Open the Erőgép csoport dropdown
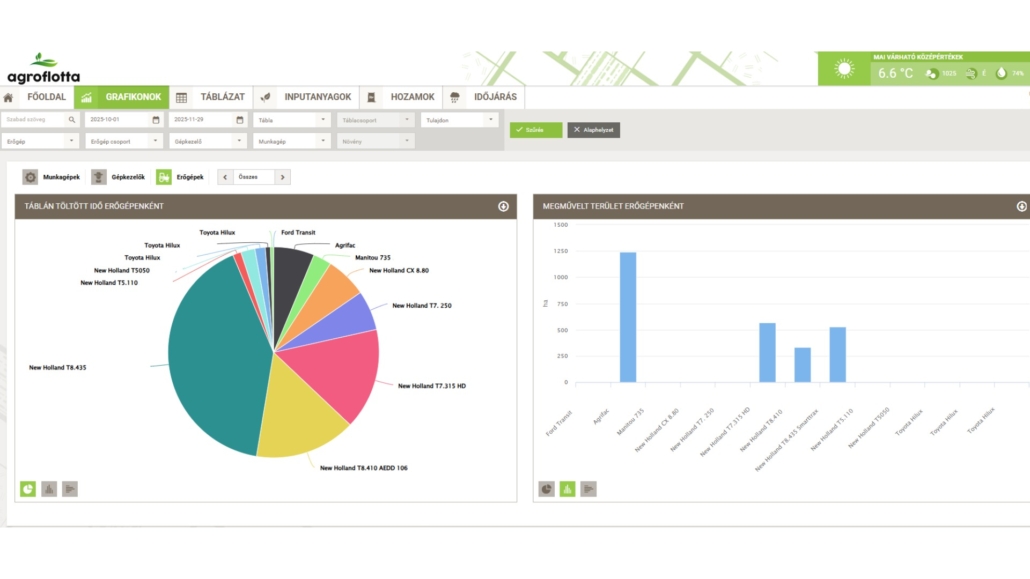The image size is (1030, 579). coord(155,142)
